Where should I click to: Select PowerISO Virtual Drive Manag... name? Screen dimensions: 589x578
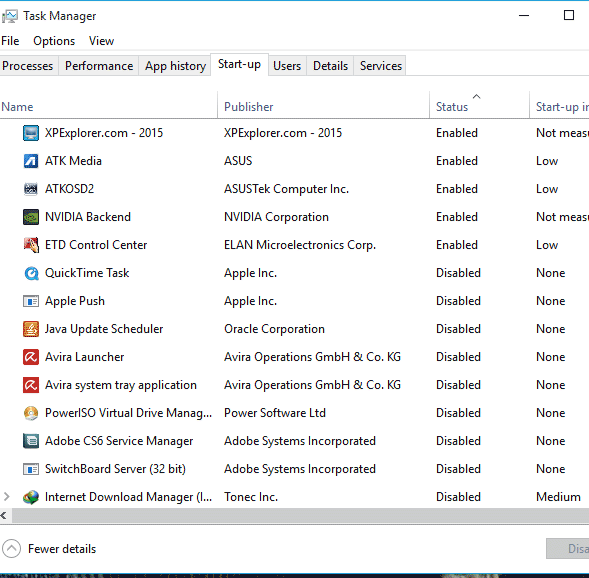(x=128, y=413)
